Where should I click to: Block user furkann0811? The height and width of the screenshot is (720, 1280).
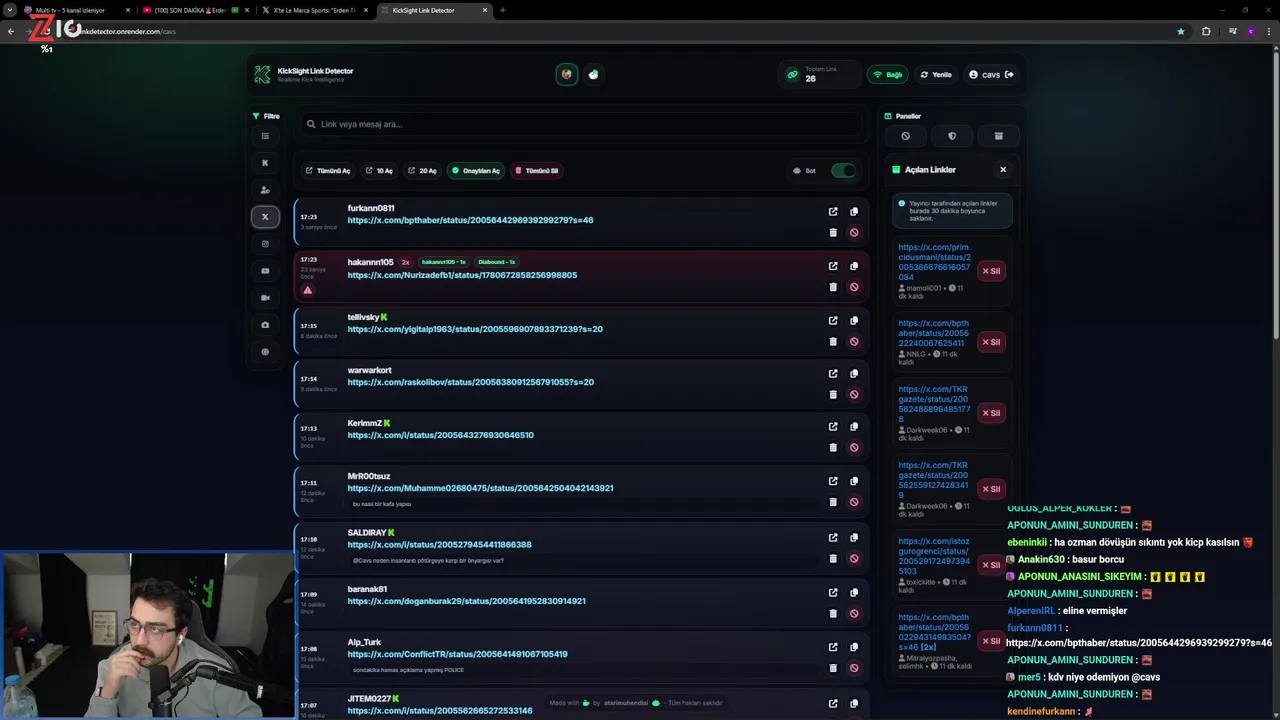pyautogui.click(x=854, y=233)
